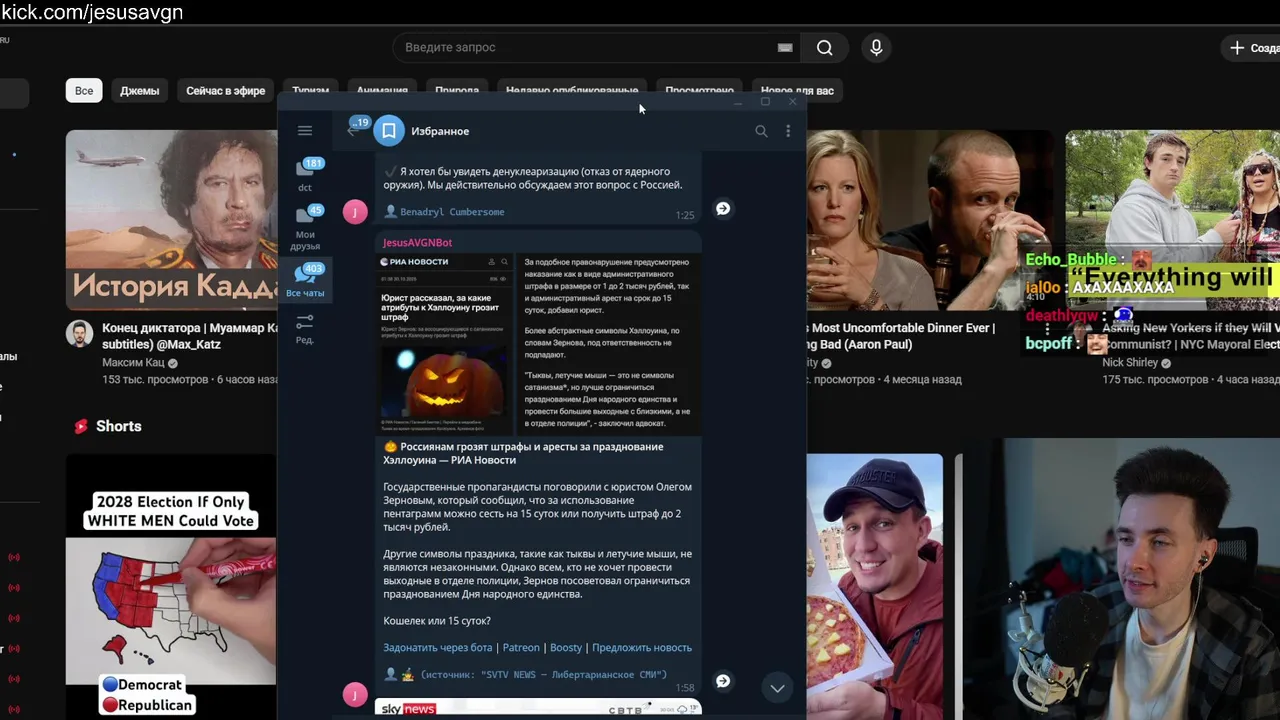Open 2028 Election Short thumbnail
Image resolution: width=1280 pixels, height=720 pixels.
click(x=171, y=586)
